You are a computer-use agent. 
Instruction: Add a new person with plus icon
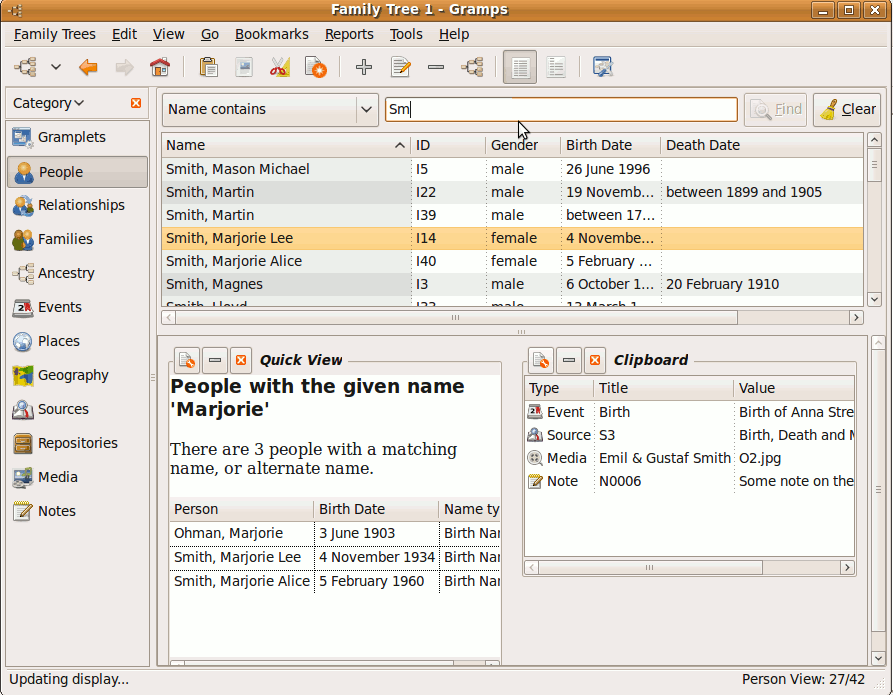click(364, 67)
